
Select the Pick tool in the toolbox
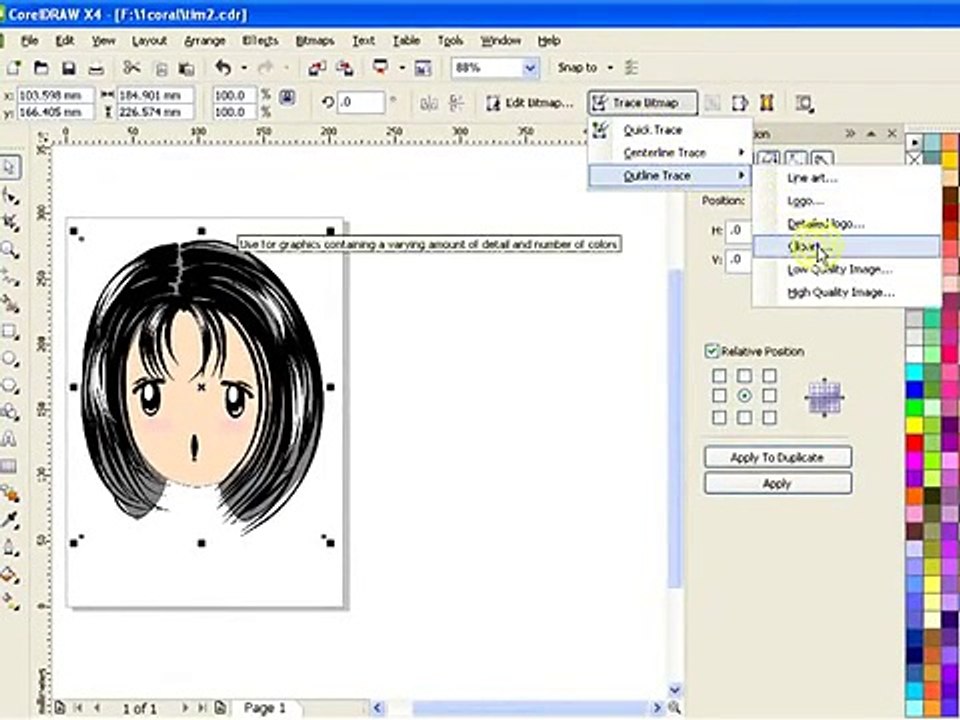[10, 167]
